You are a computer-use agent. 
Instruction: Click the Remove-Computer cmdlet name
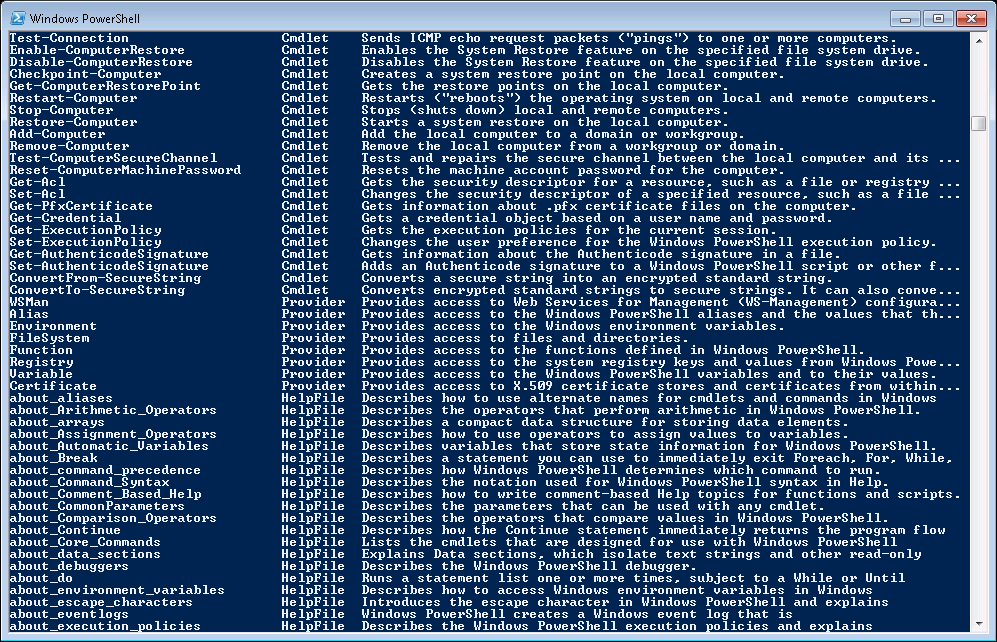click(69, 146)
